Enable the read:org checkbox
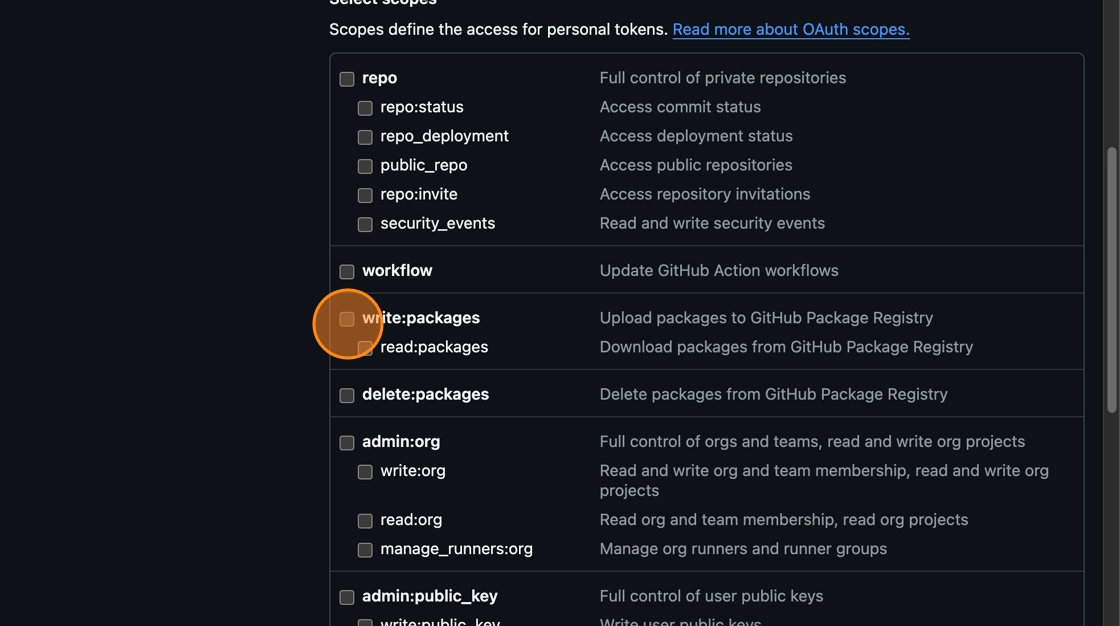The width and height of the screenshot is (1120, 626). (365, 521)
